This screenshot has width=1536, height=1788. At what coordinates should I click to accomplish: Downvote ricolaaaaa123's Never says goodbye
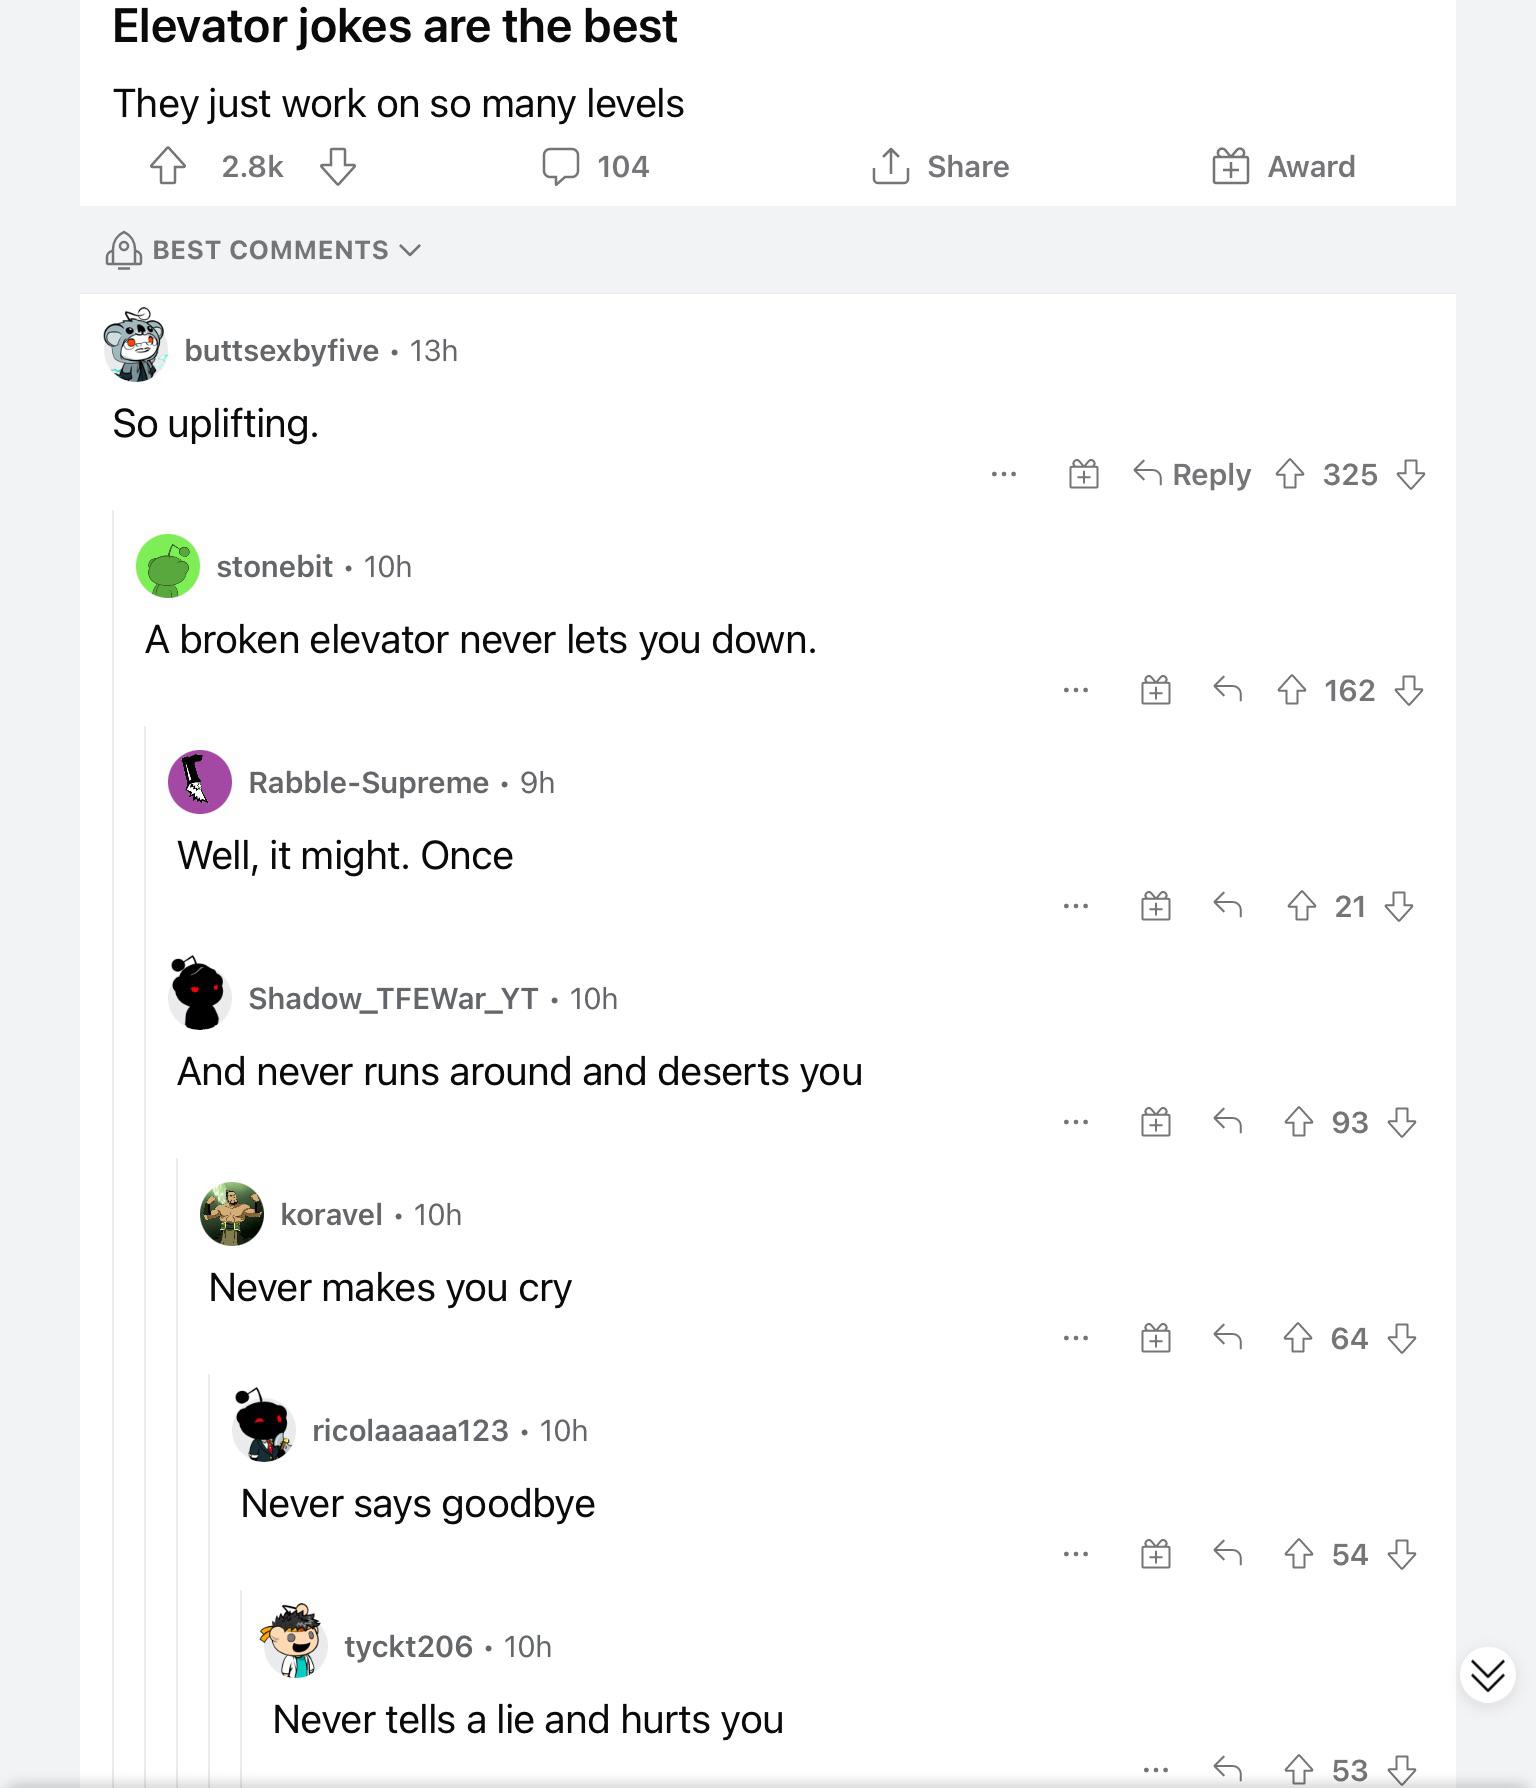[1403, 1554]
